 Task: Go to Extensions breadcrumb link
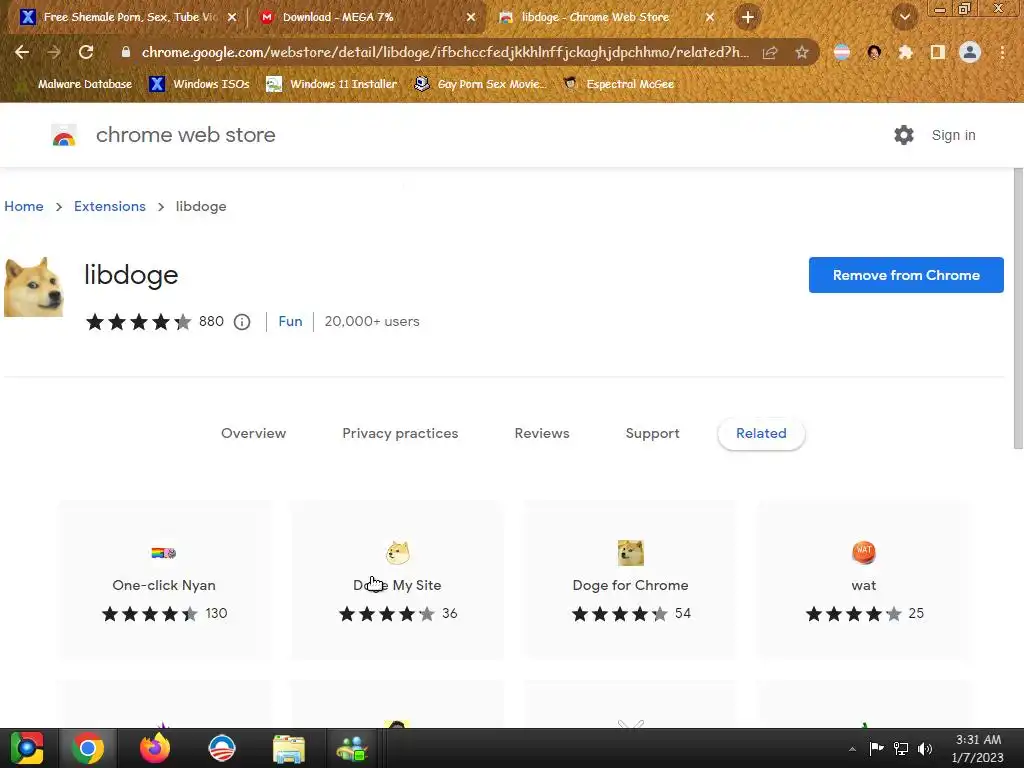point(110,206)
